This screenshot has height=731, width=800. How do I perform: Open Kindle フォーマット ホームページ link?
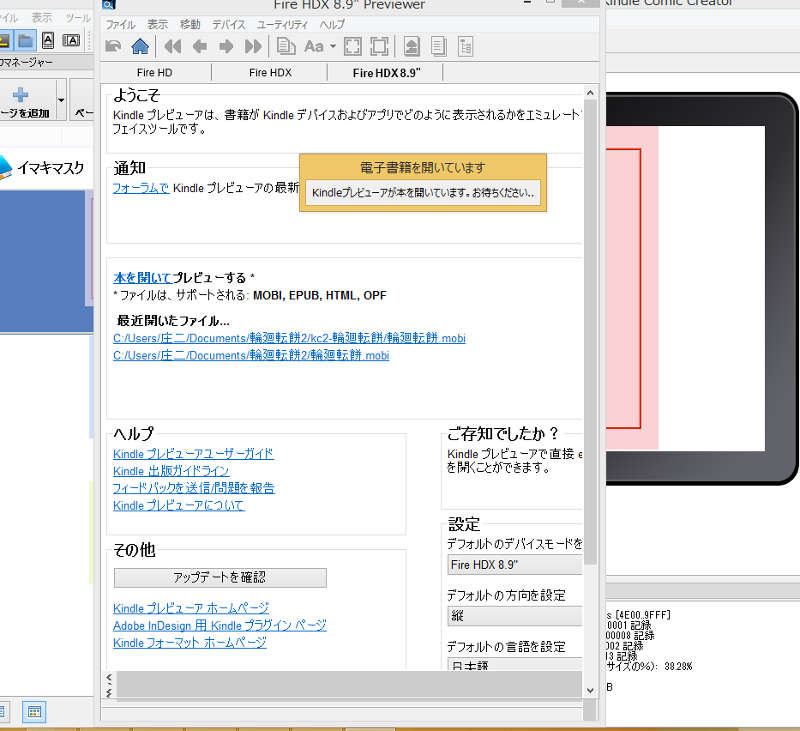point(190,643)
